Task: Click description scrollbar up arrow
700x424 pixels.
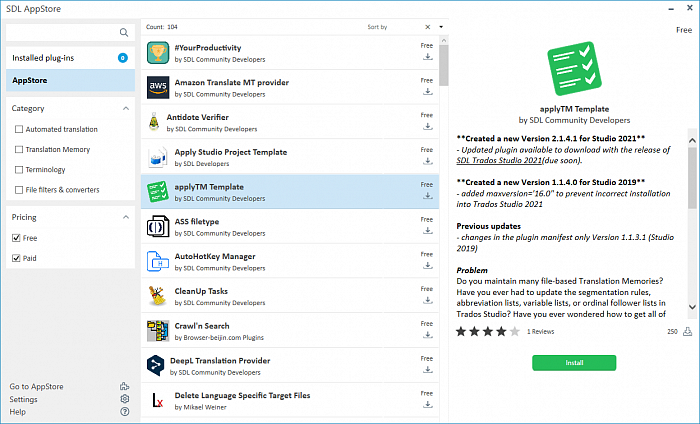Action: 692,141
